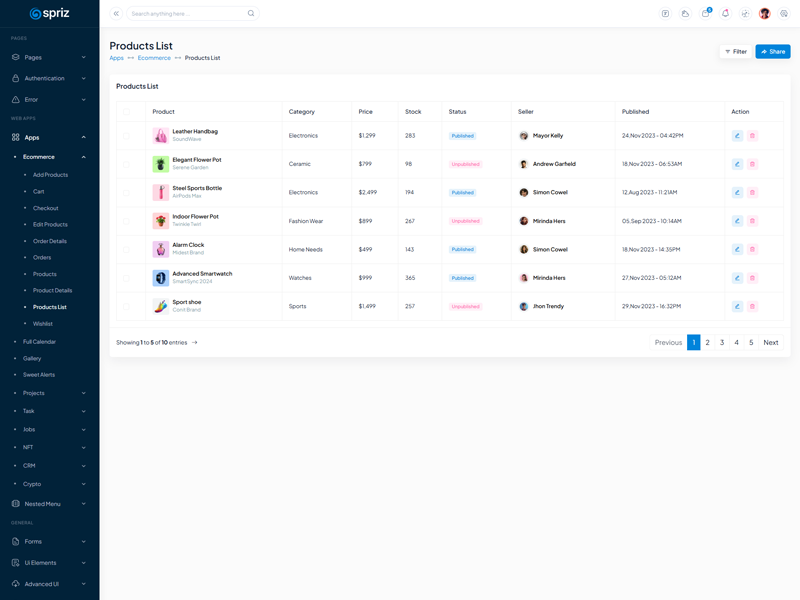The height and width of the screenshot is (600, 800).
Task: Delete the Elegant Flower Pot row
Action: (752, 164)
